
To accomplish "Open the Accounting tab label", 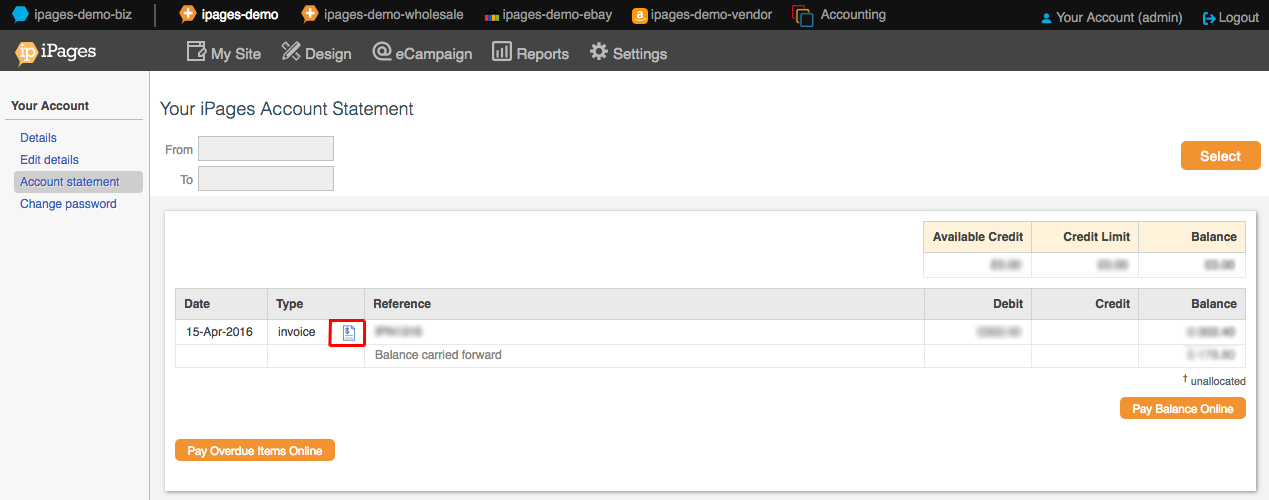I will coord(853,15).
